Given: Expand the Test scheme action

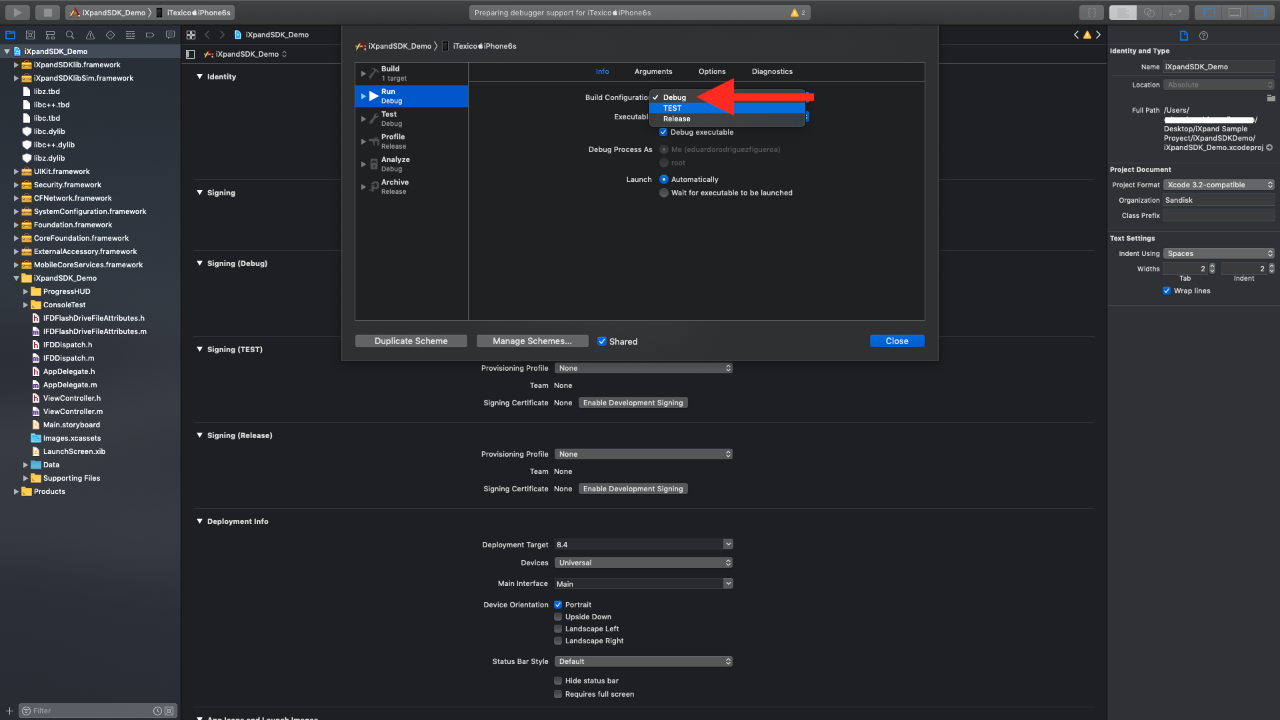Looking at the screenshot, I should (363, 118).
